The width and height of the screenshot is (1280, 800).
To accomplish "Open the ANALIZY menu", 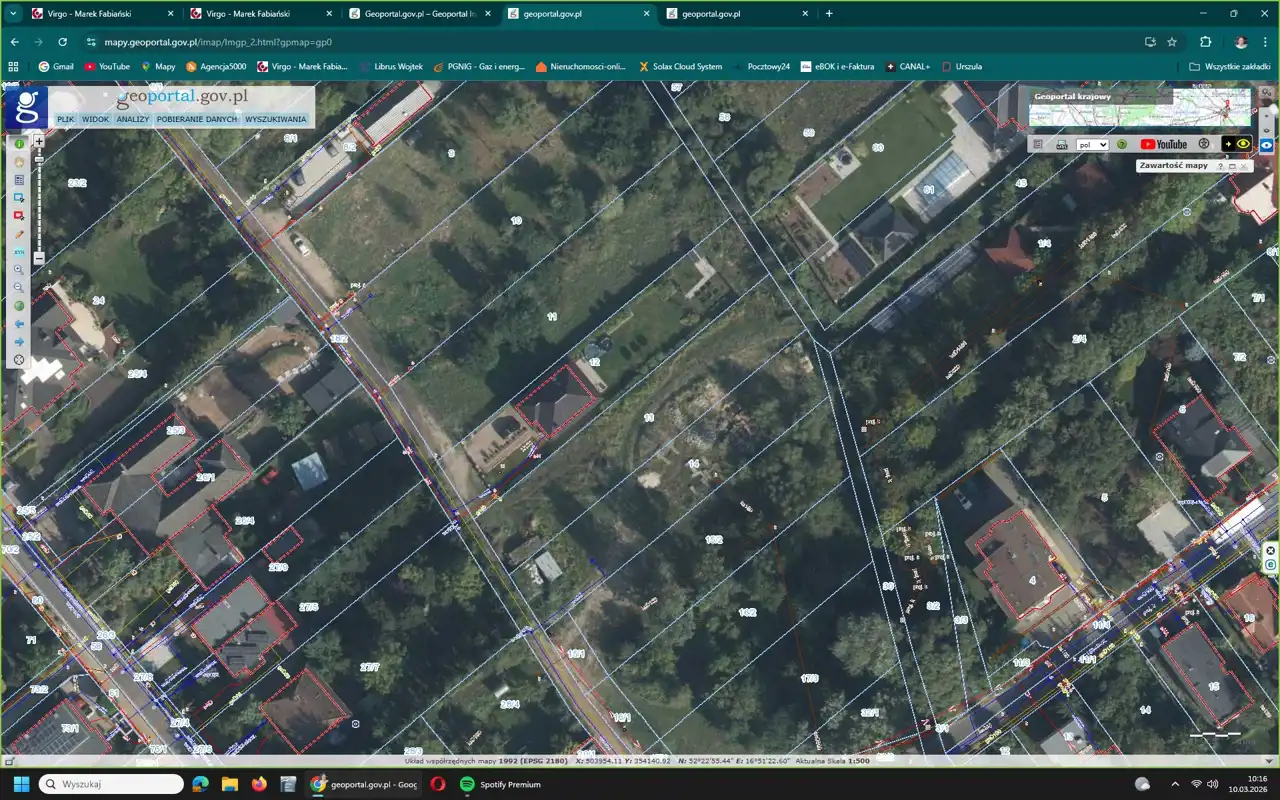I will [132, 119].
